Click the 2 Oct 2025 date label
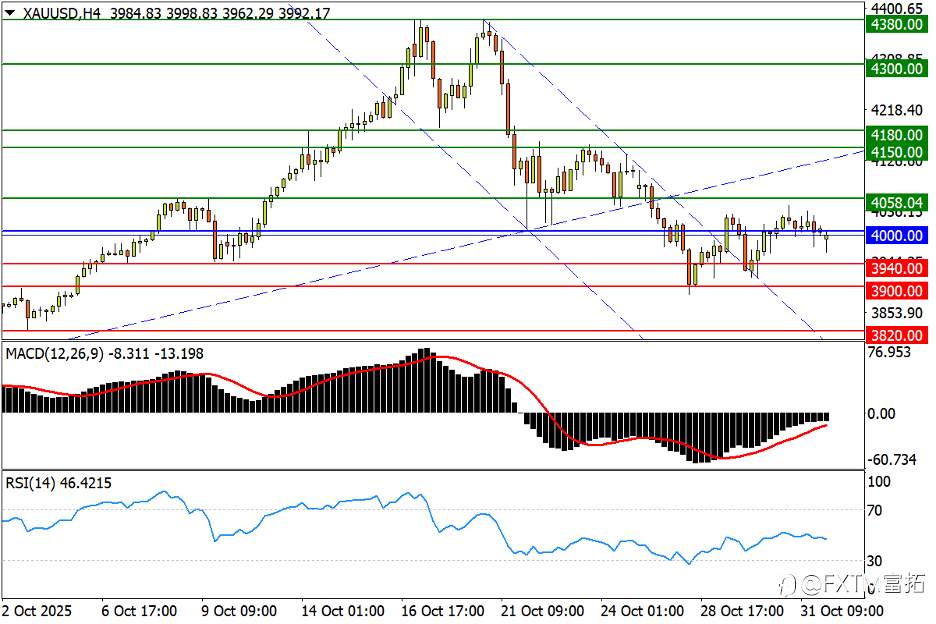Screen dimensions: 936x624 point(36,611)
